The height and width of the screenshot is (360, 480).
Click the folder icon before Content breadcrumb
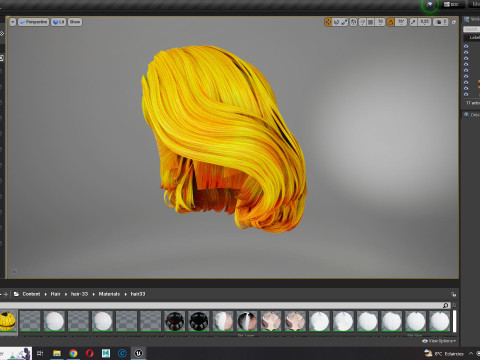tap(16, 294)
